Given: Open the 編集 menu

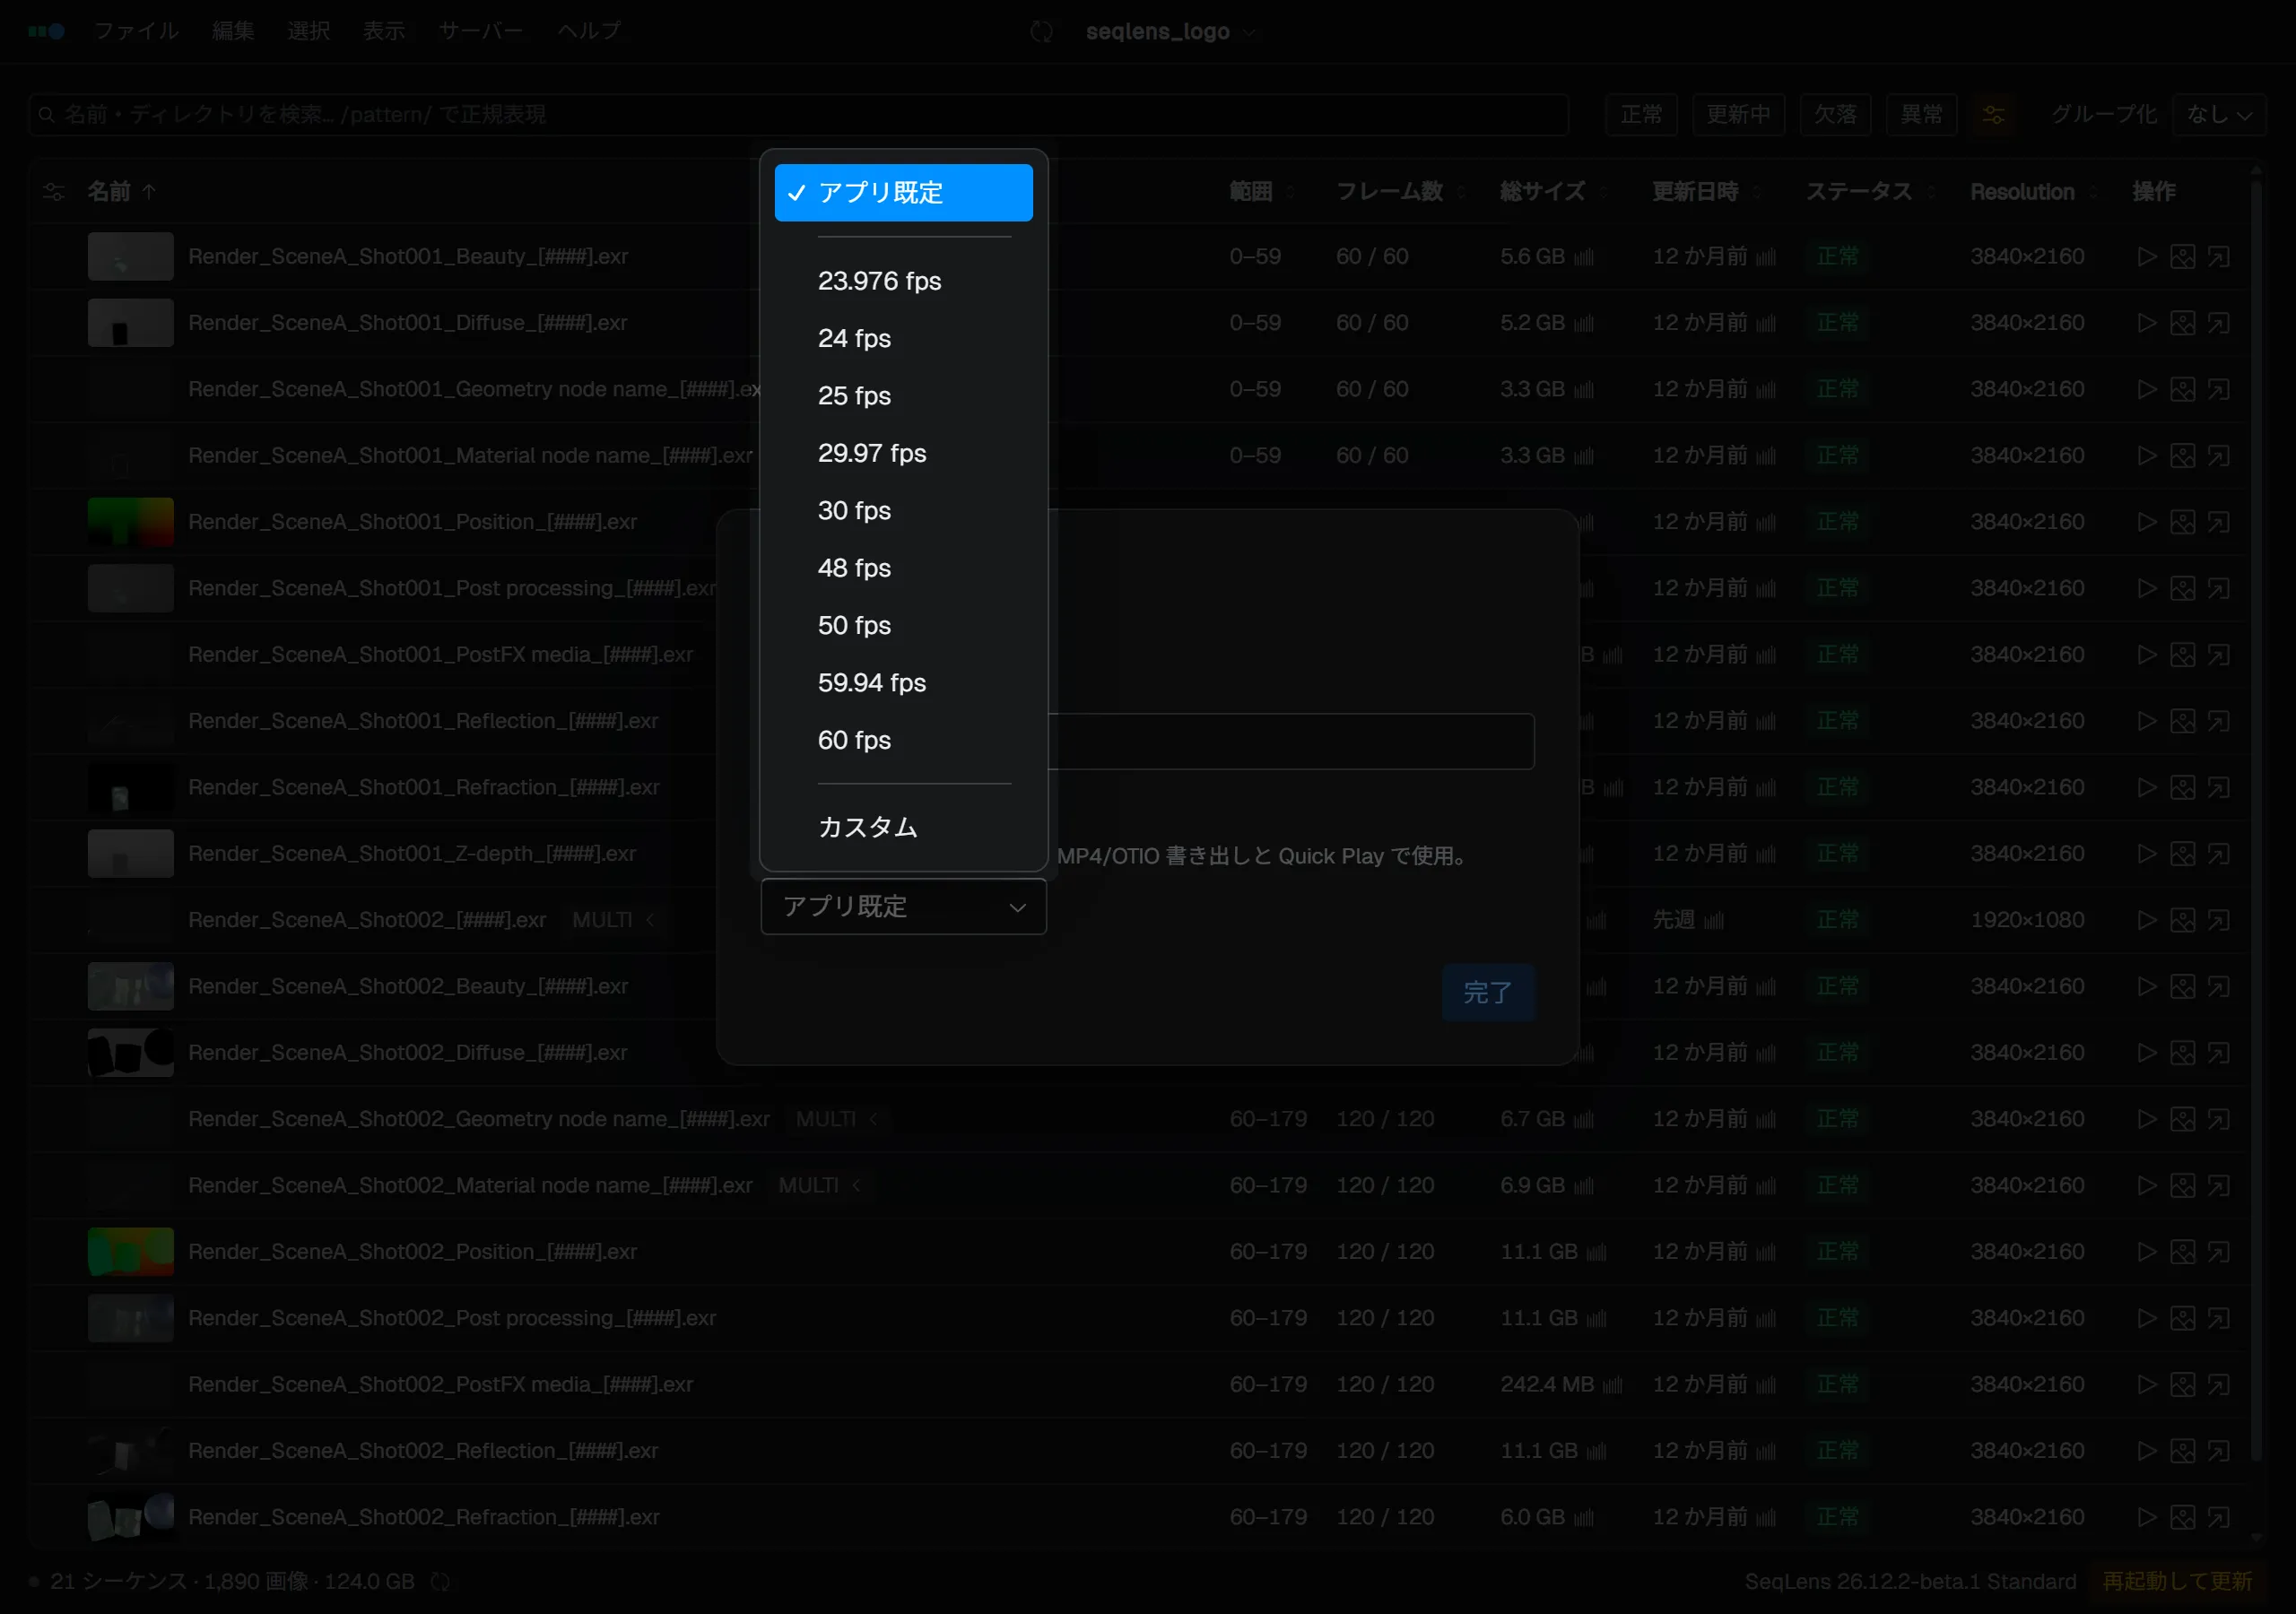Looking at the screenshot, I should coord(233,31).
